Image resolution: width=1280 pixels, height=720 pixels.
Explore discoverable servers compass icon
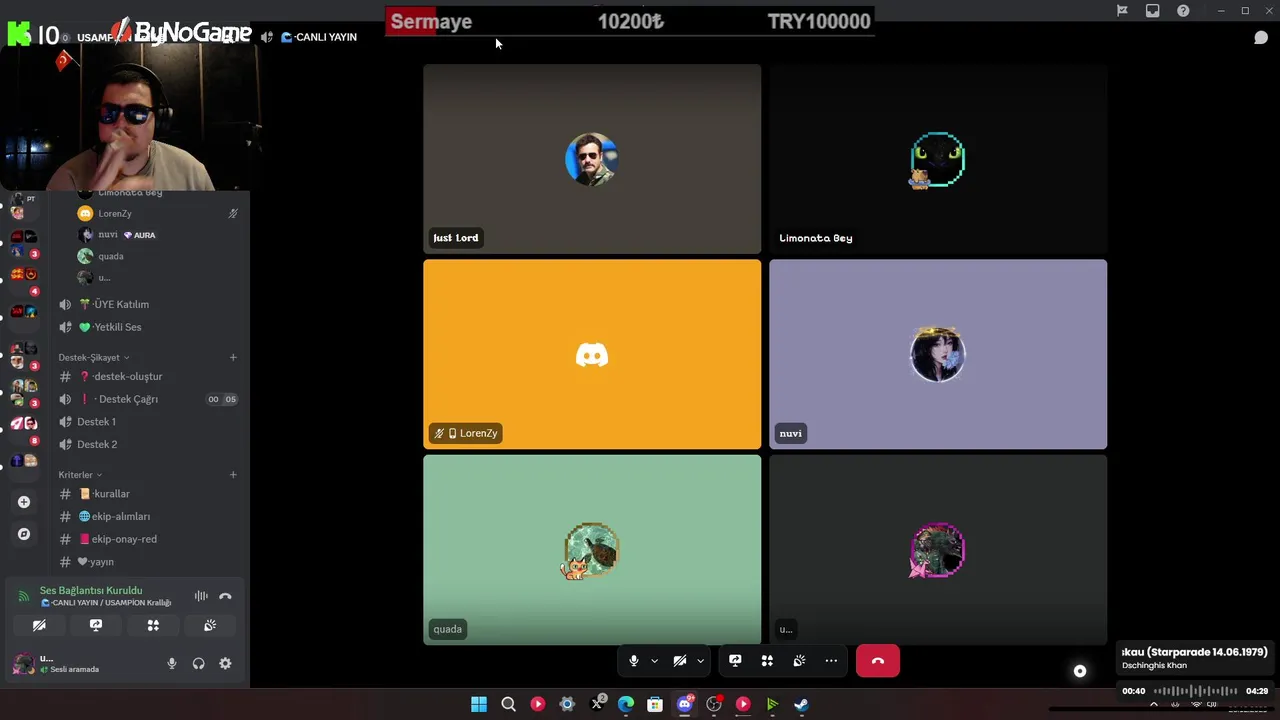point(24,534)
